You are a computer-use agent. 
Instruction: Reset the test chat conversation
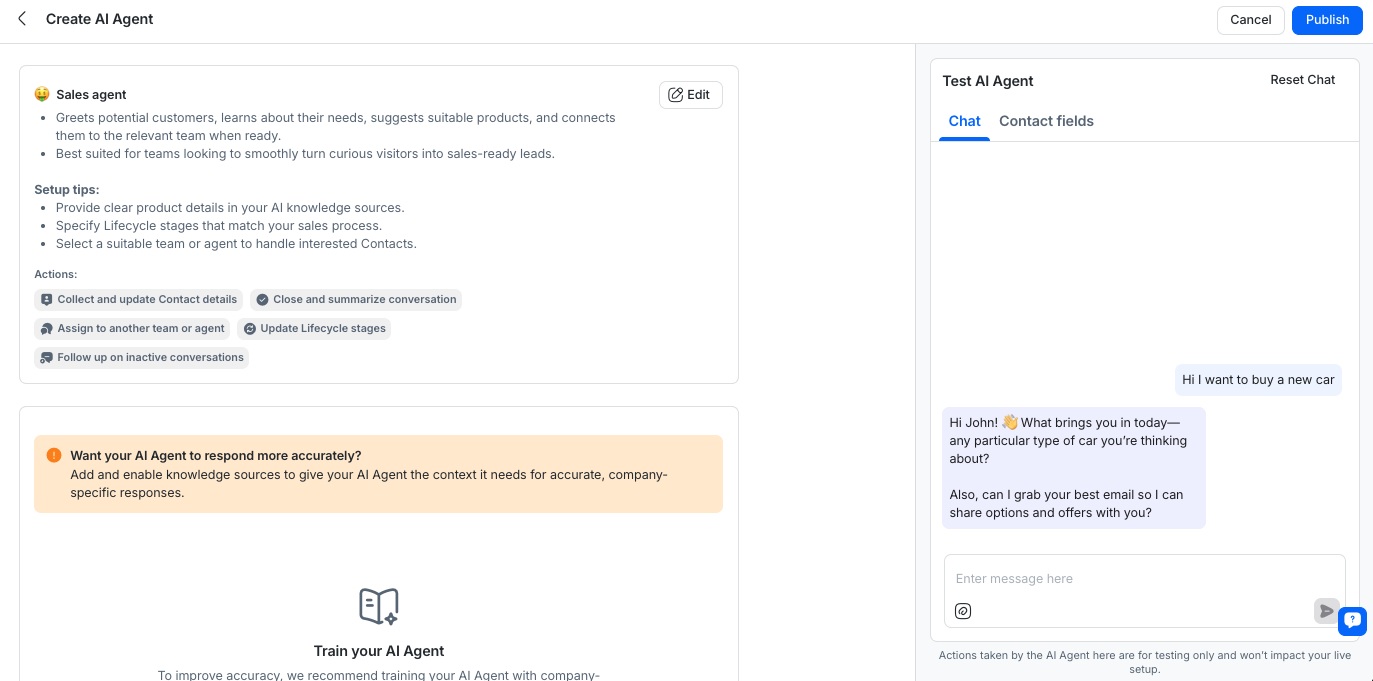coord(1302,80)
